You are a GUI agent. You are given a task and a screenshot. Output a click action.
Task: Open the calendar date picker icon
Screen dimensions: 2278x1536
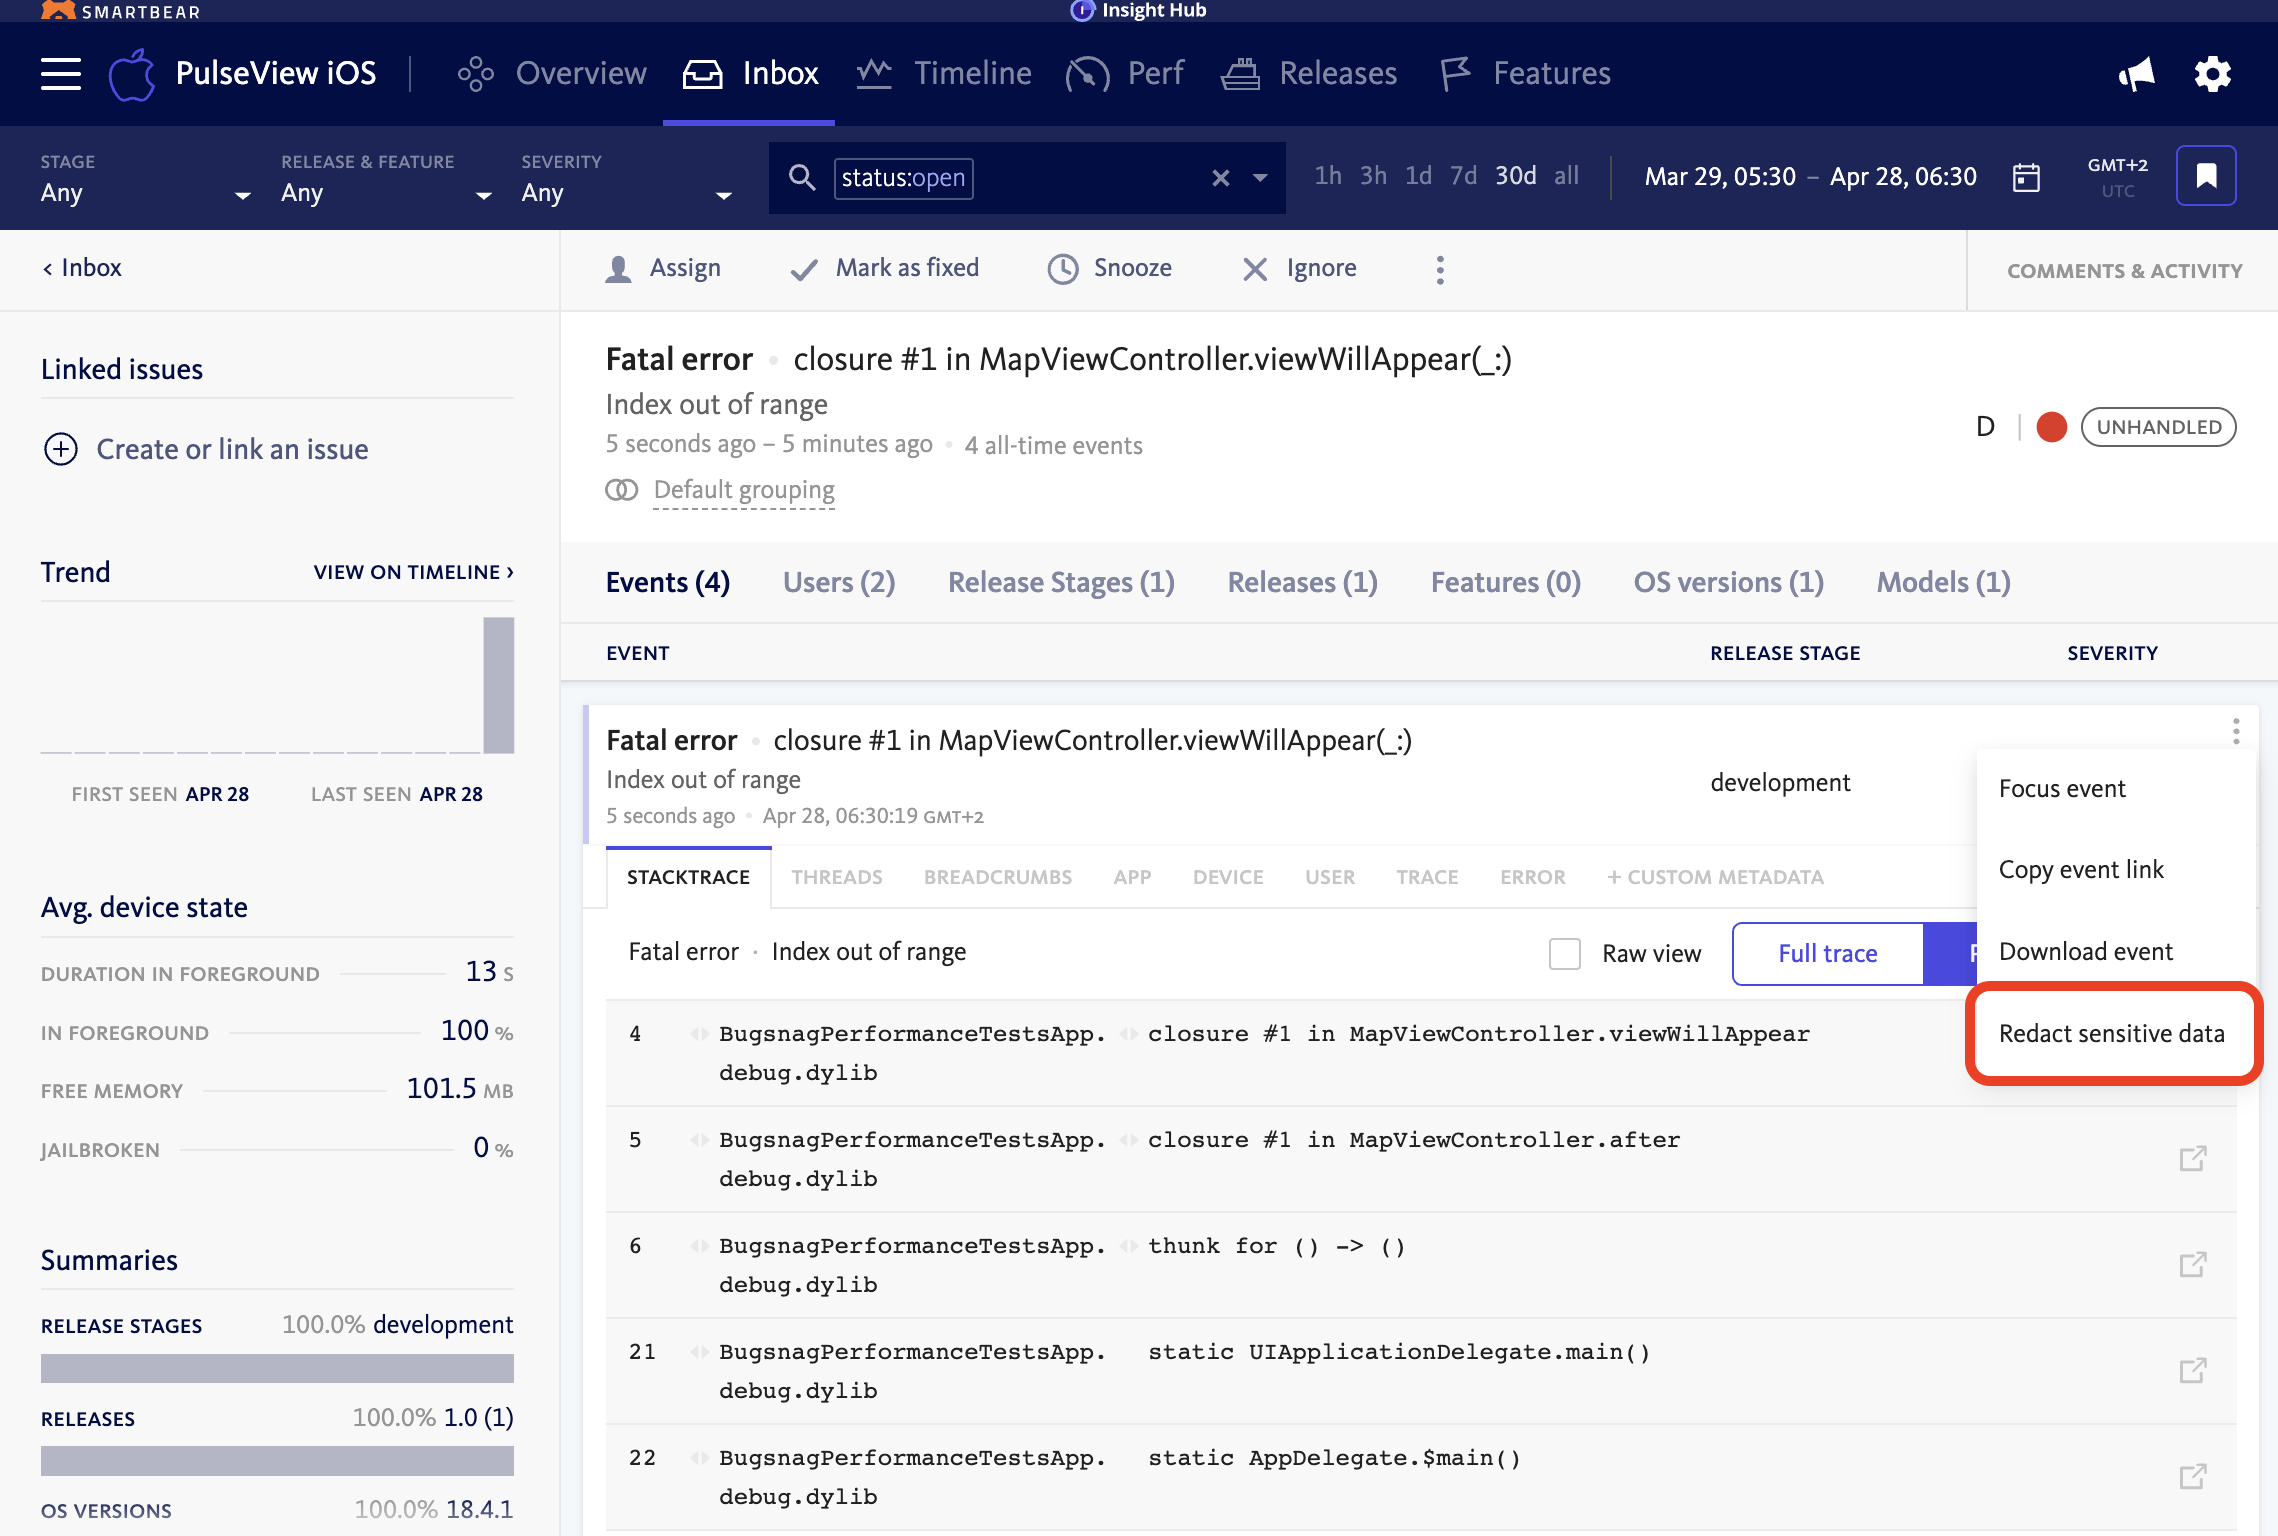click(2026, 177)
